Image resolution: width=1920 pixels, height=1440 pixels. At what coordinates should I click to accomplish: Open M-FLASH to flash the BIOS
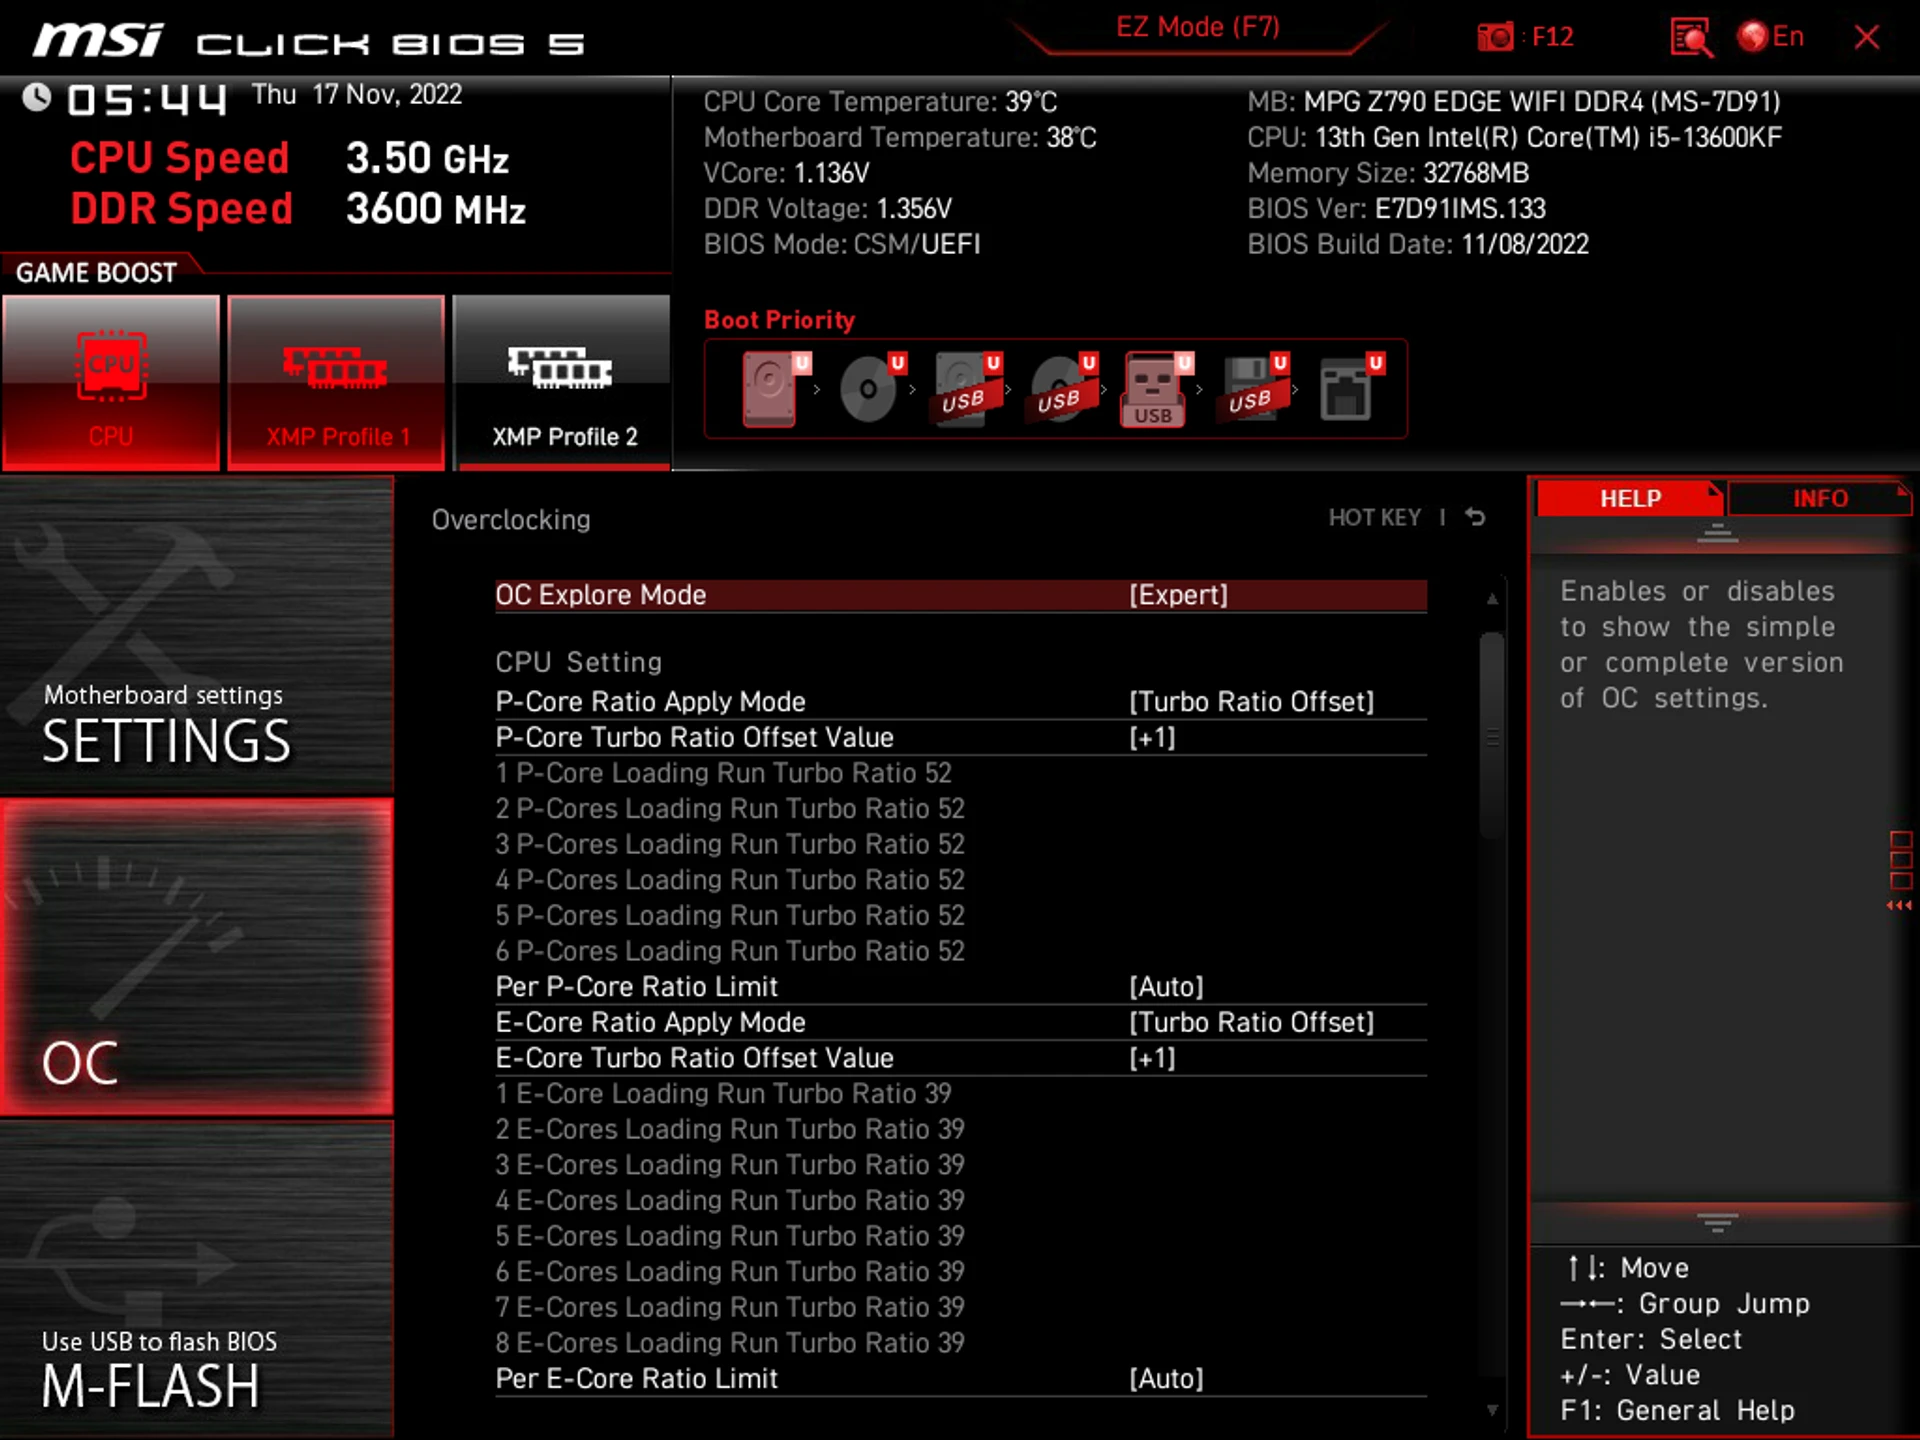197,1280
